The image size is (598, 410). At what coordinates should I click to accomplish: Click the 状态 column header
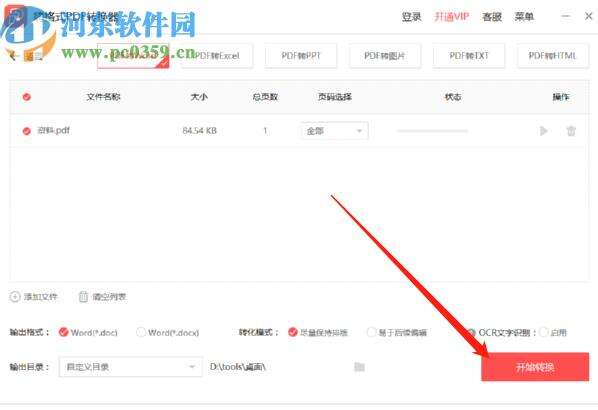point(453,97)
